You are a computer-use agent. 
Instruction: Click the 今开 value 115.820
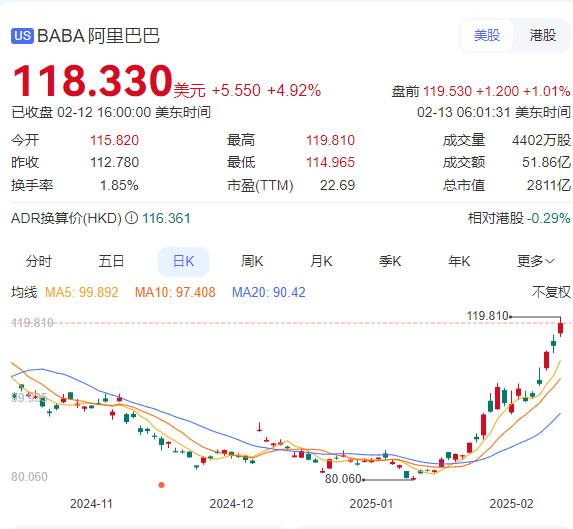pos(114,140)
